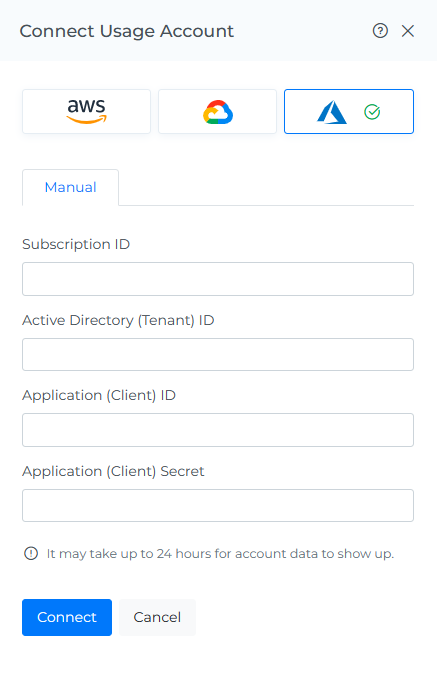Viewport: 437px width, 681px height.
Task: Click the Active Directory (Tenant) ID field
Action: [218, 354]
